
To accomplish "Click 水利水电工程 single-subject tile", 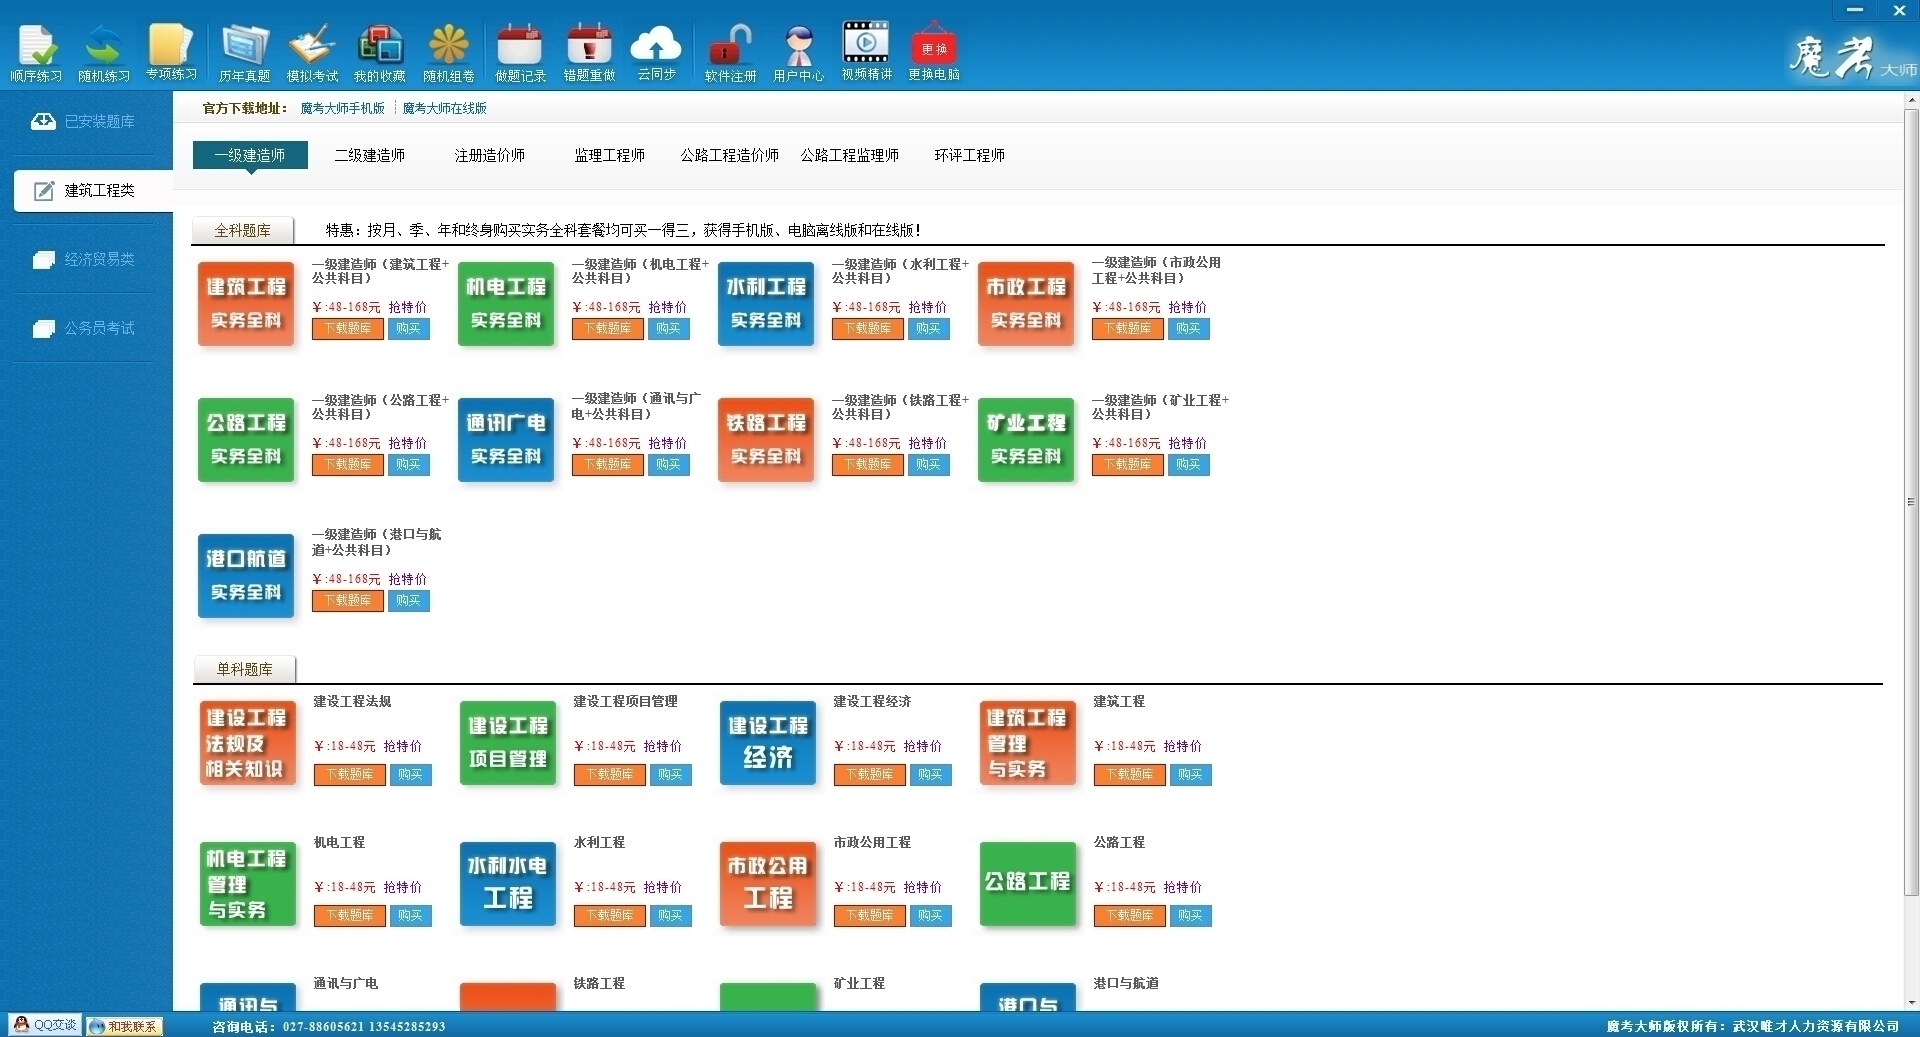I will [x=508, y=884].
